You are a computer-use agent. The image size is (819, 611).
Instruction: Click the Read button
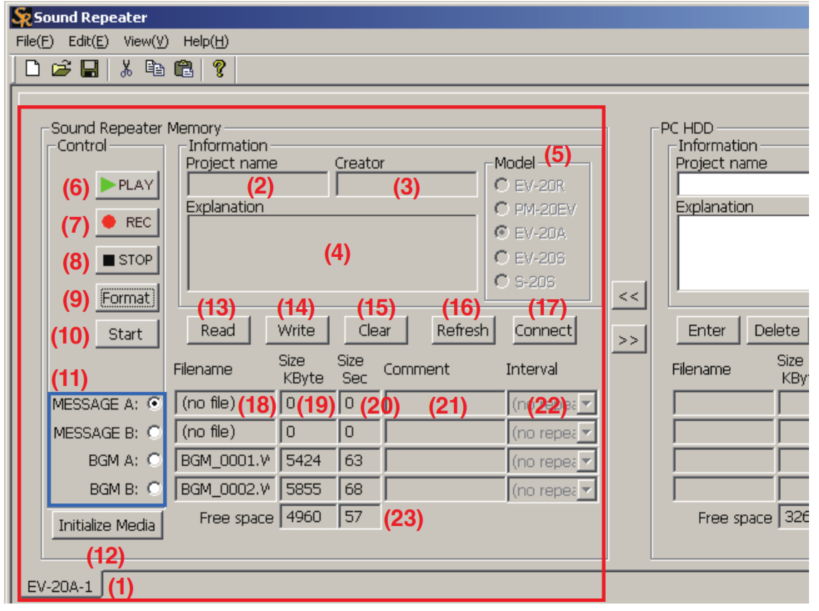click(218, 331)
